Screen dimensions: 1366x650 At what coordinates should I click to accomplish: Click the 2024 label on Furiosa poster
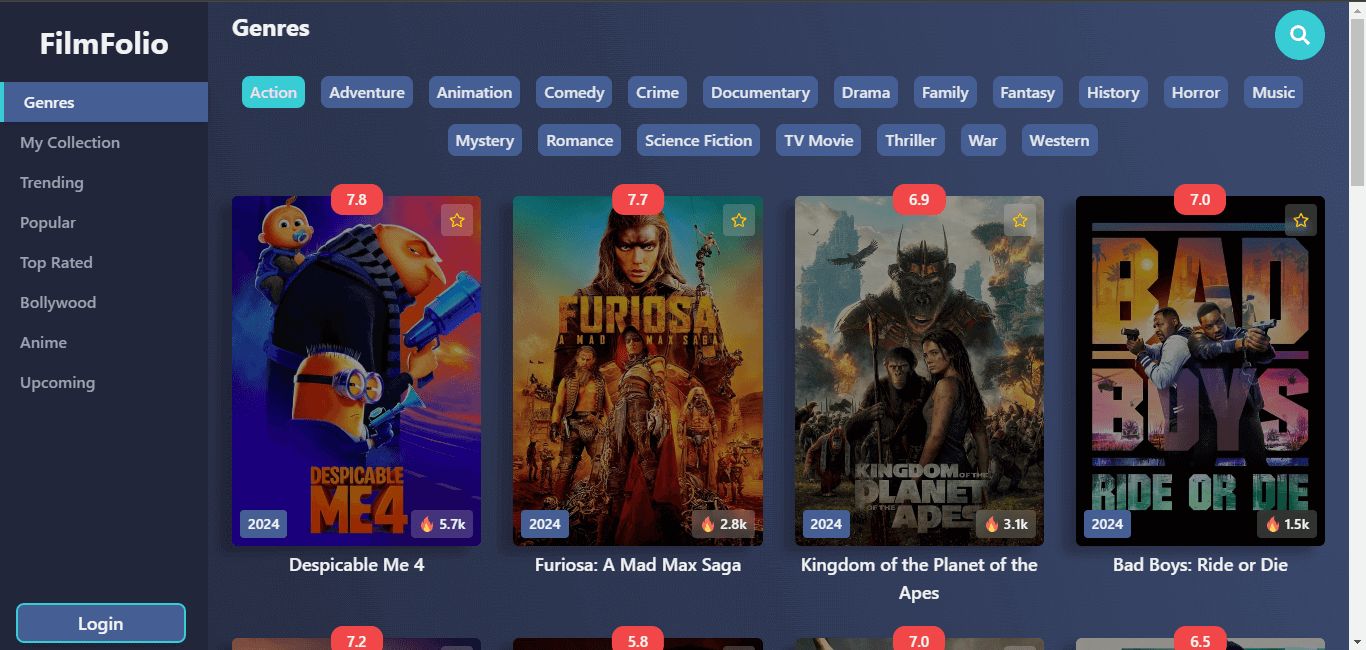coord(545,524)
